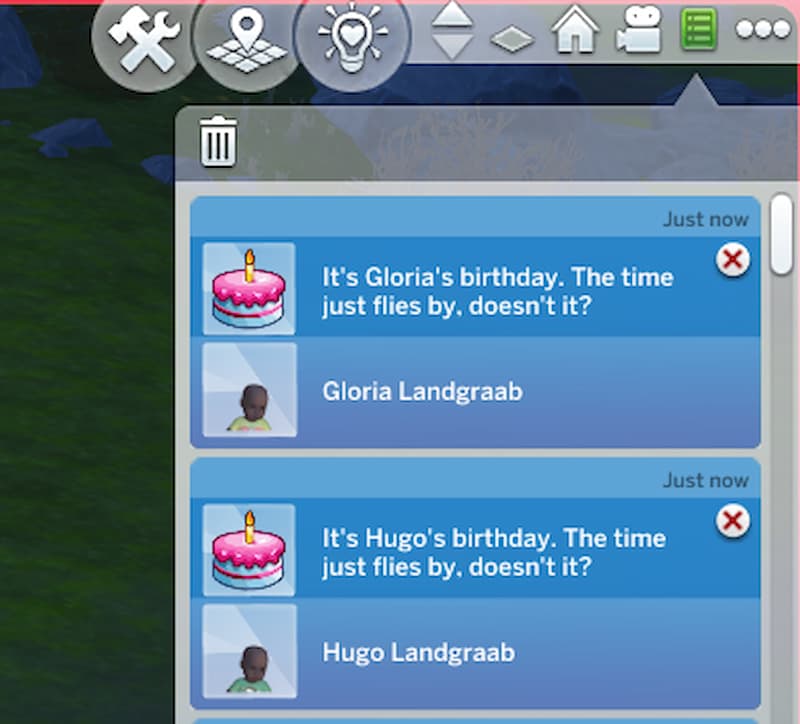Click the home lot house icon
800x724 pixels.
click(576, 29)
